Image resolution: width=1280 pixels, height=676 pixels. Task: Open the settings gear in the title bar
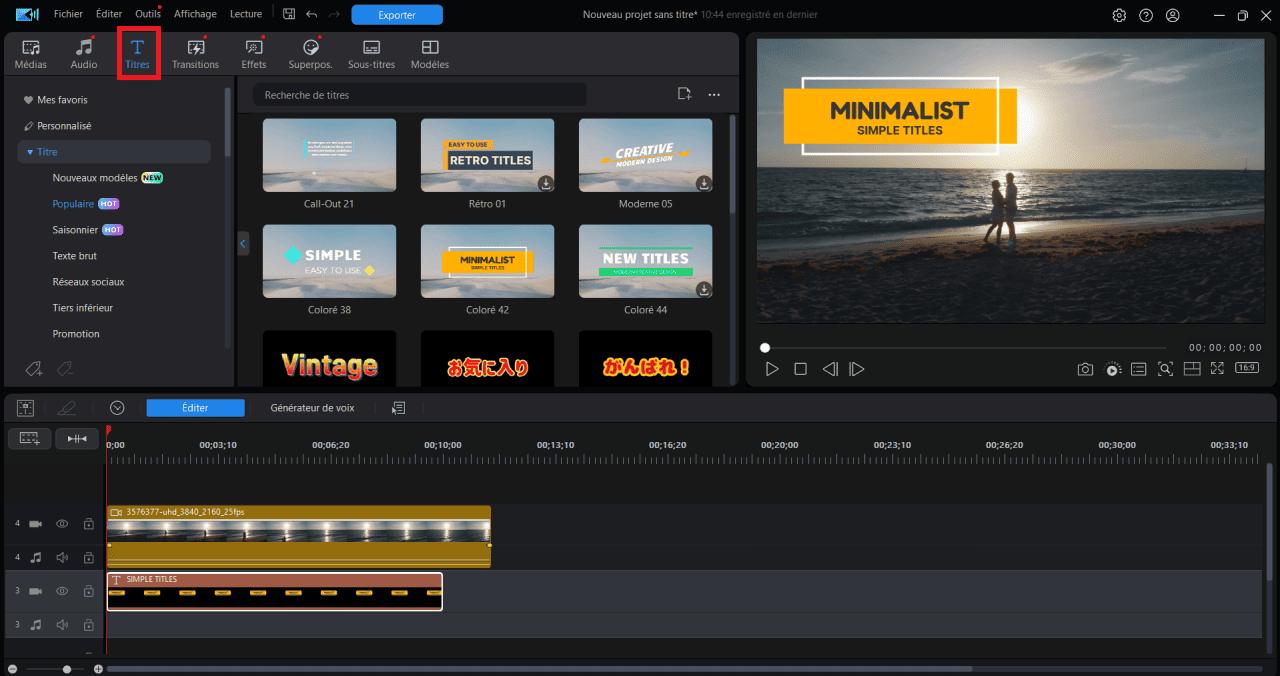pos(1119,15)
